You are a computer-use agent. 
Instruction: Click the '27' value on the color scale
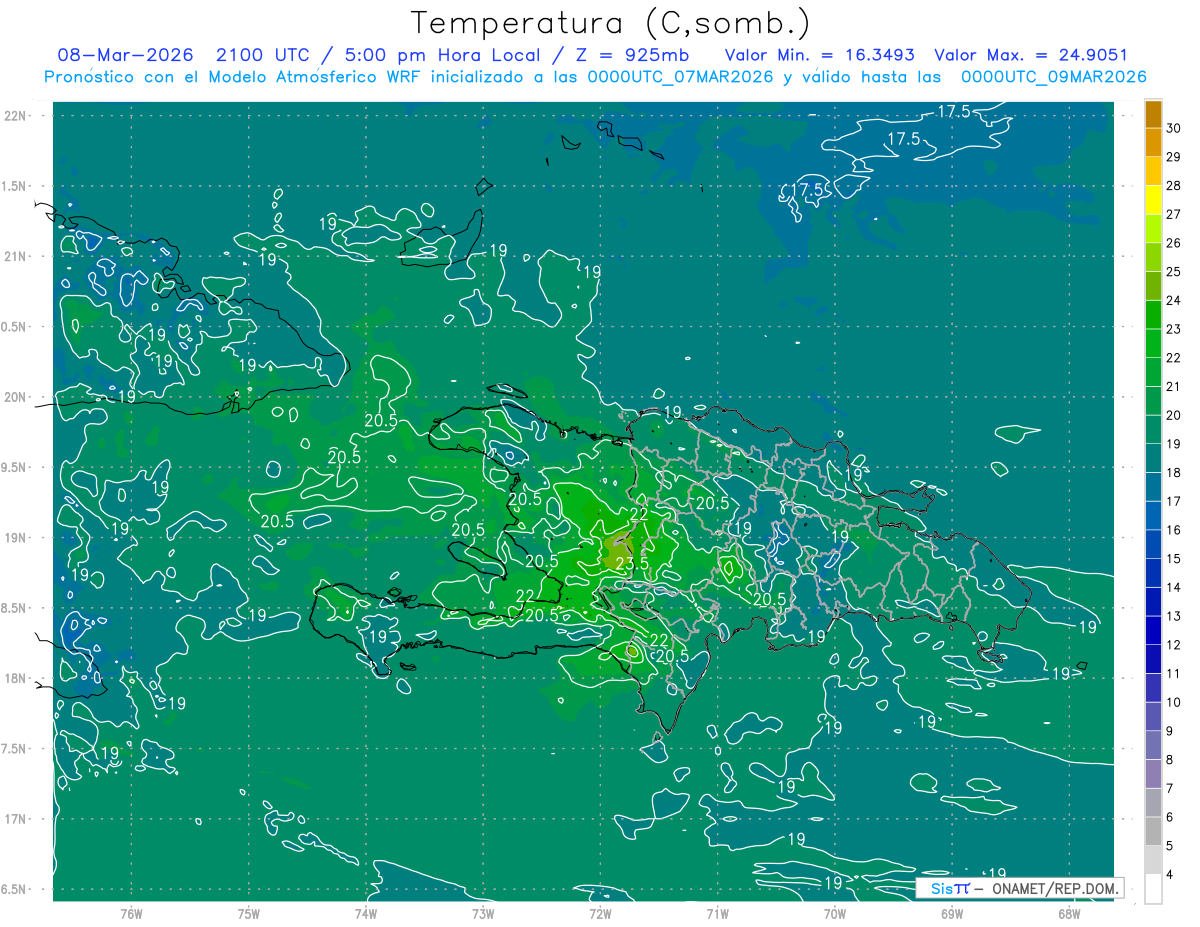(1174, 215)
